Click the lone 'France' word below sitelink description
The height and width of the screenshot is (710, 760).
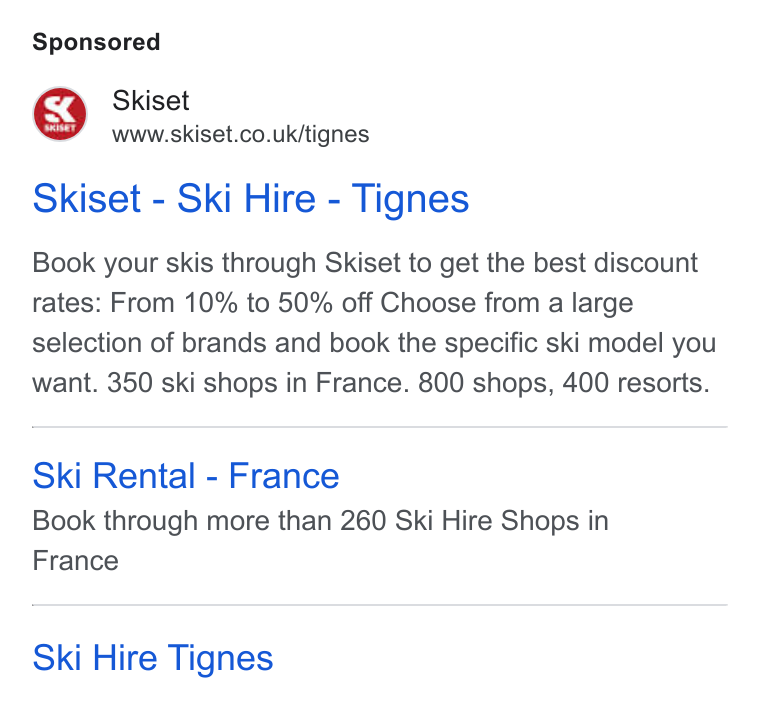(x=75, y=561)
